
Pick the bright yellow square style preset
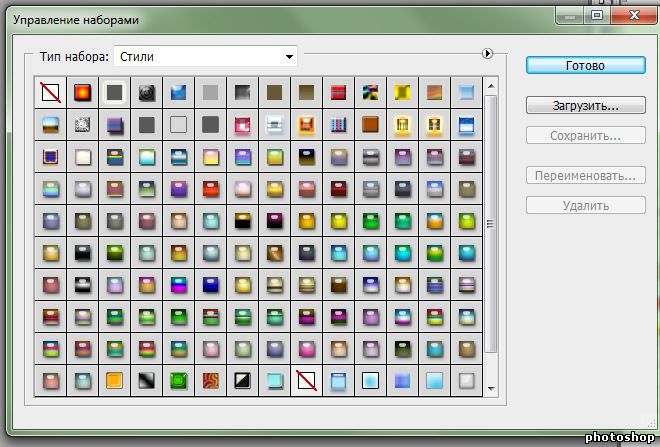[402, 93]
